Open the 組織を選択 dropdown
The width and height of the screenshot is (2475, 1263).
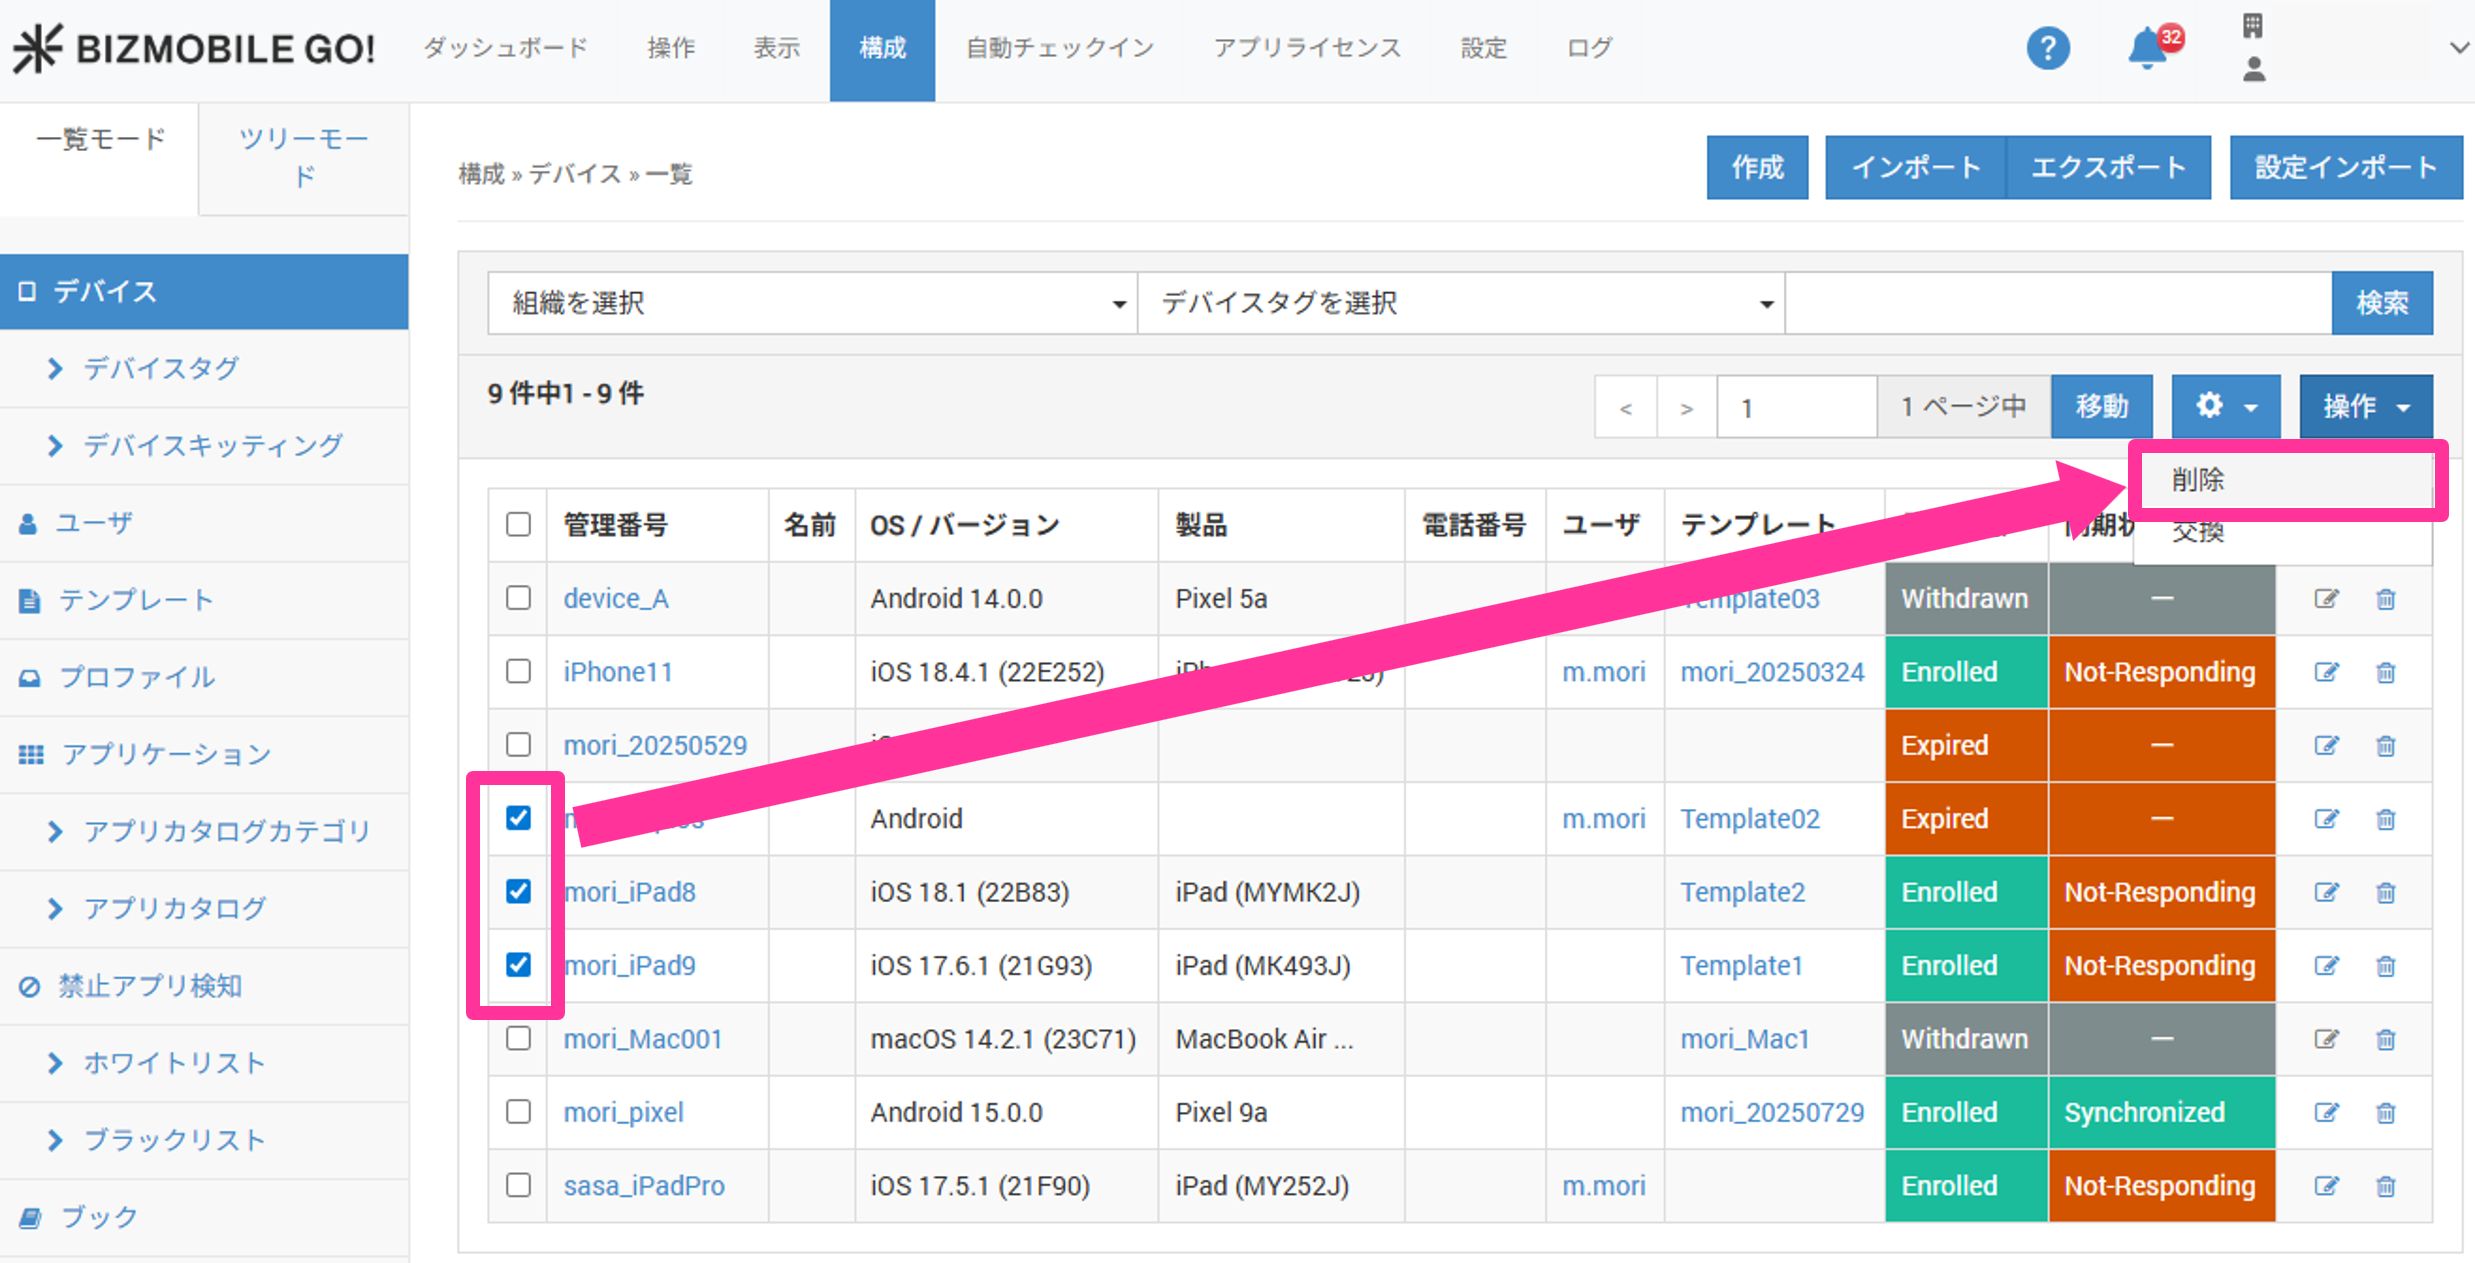coord(812,303)
